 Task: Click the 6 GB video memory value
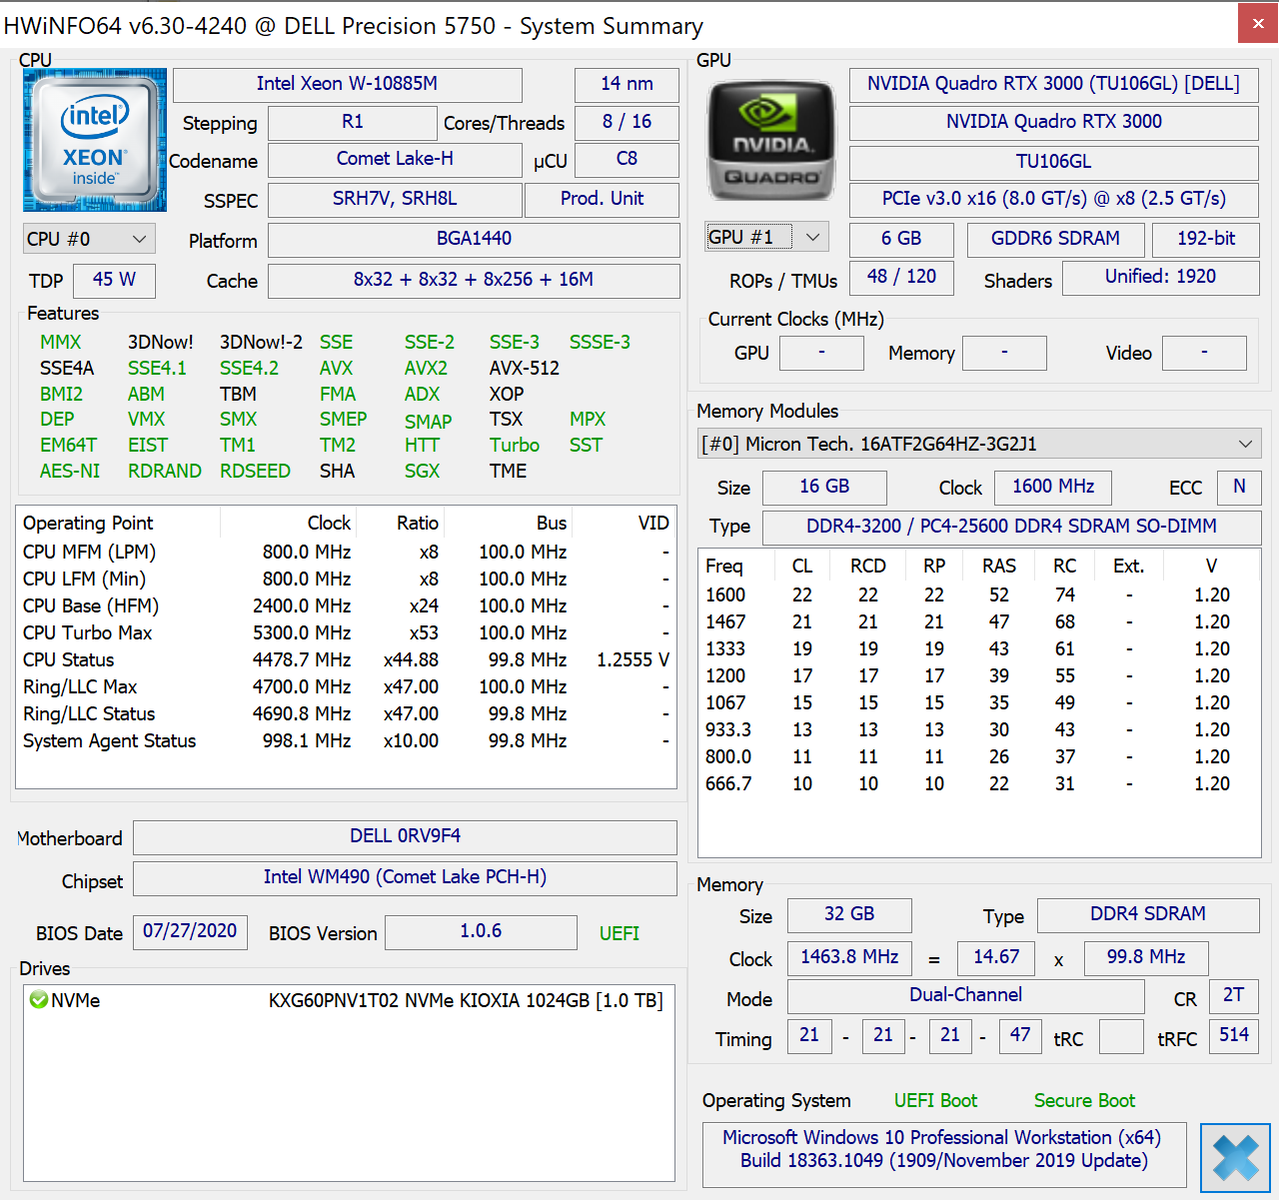[901, 239]
